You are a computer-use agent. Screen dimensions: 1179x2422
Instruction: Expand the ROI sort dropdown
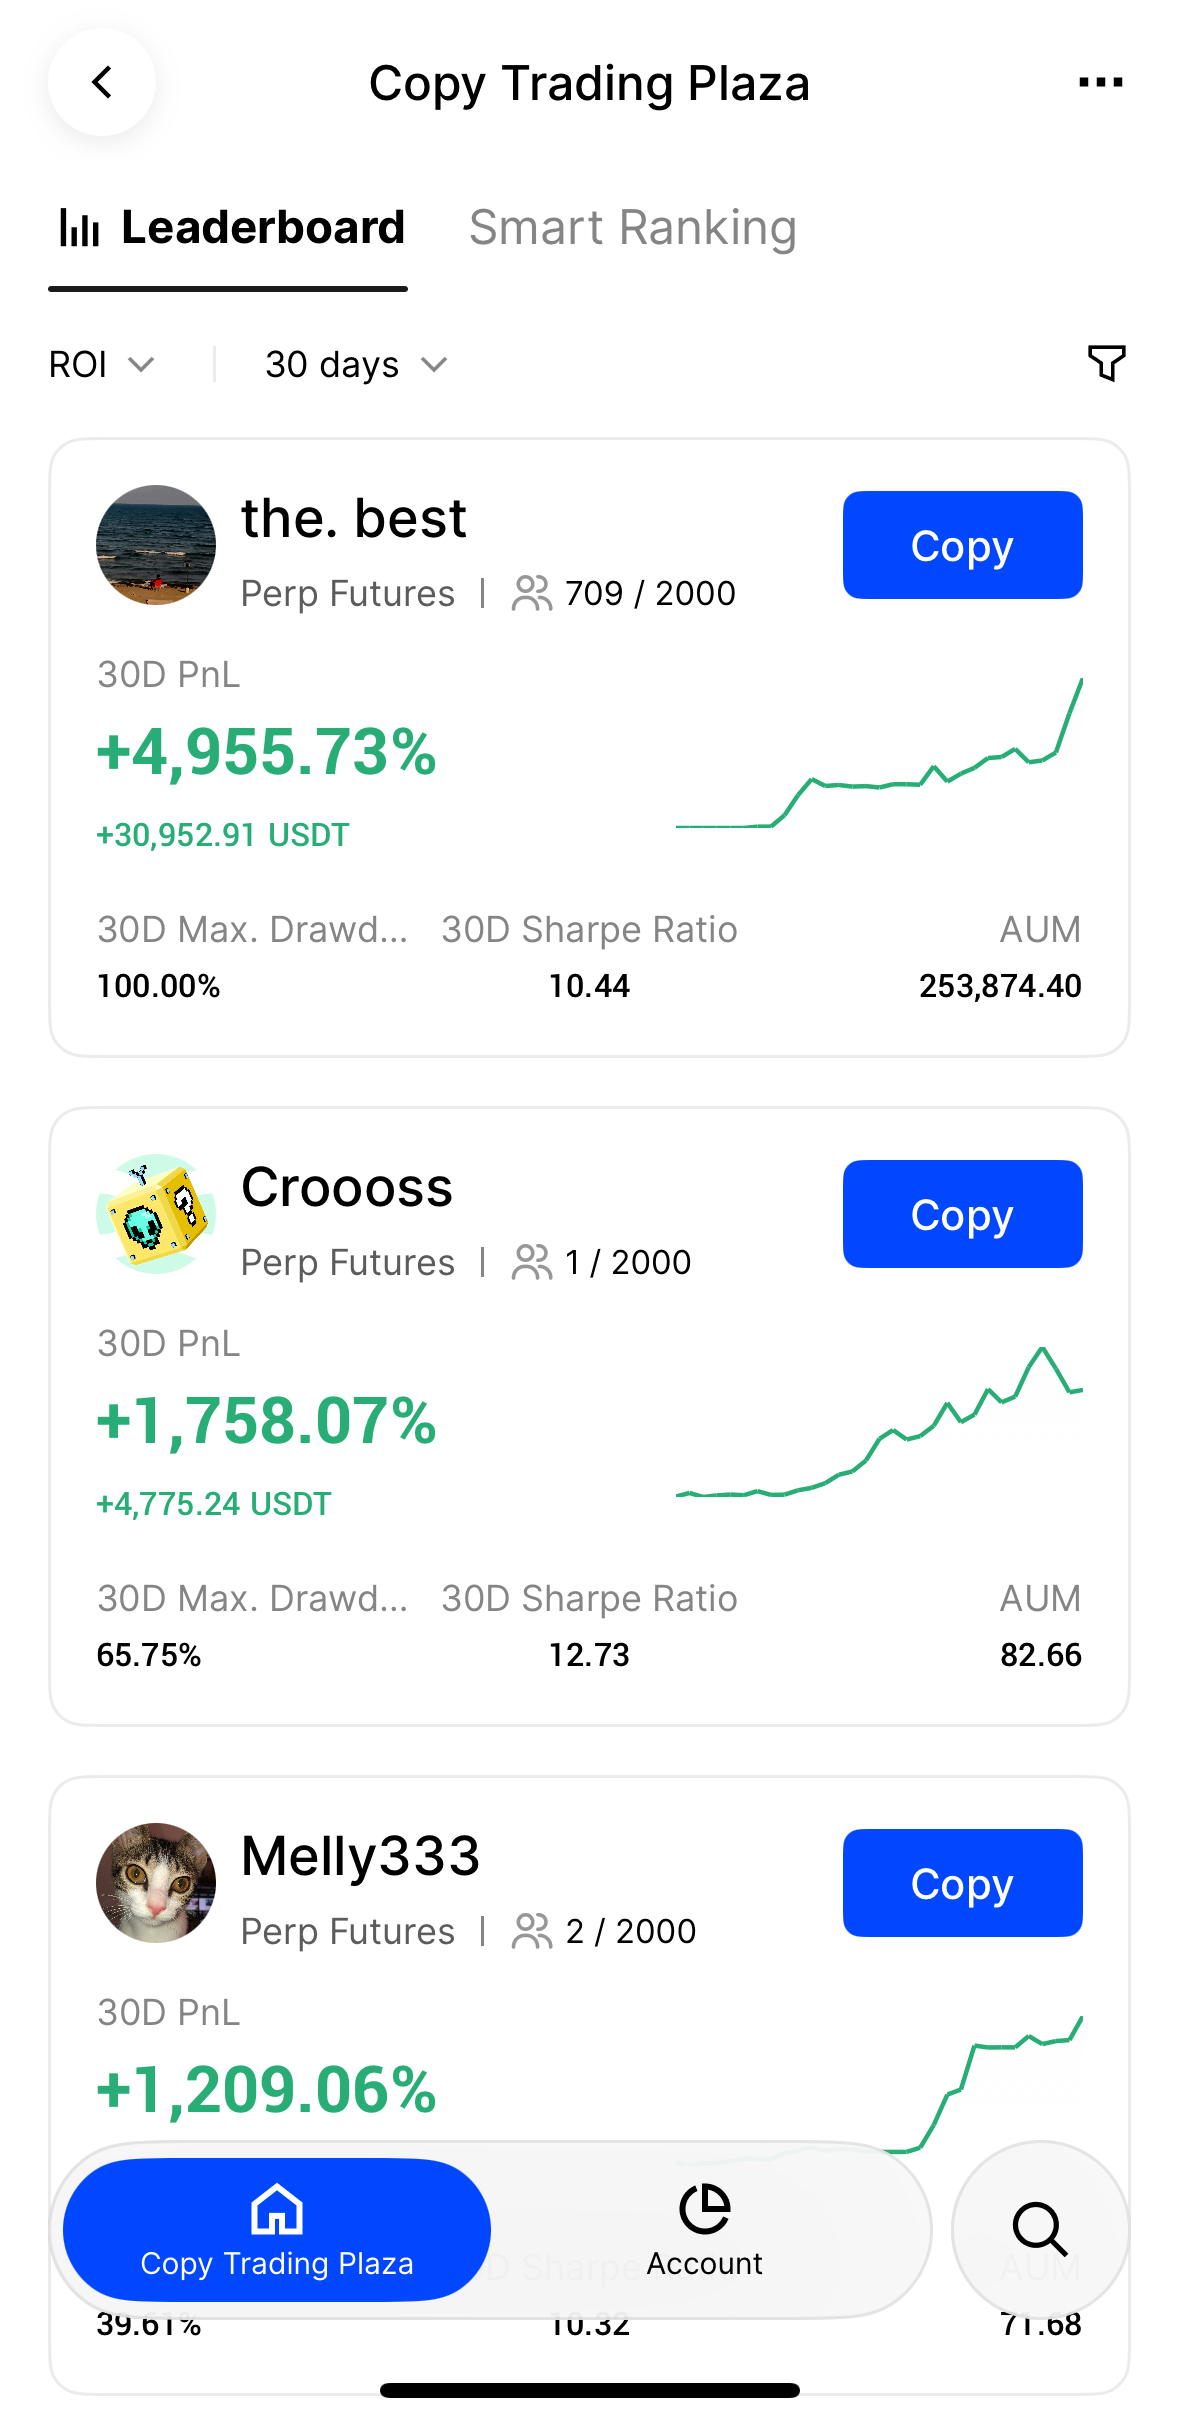pyautogui.click(x=101, y=365)
